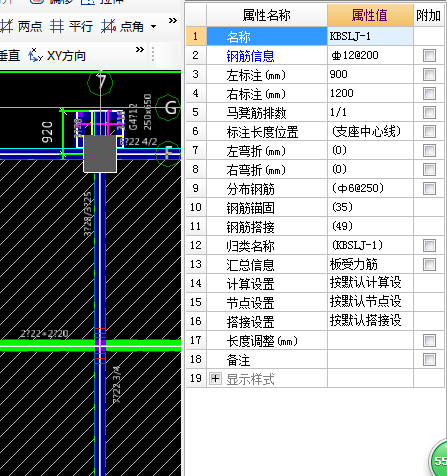Click the 920 dimension label in the drawing
447x476 pixels.
click(47, 132)
